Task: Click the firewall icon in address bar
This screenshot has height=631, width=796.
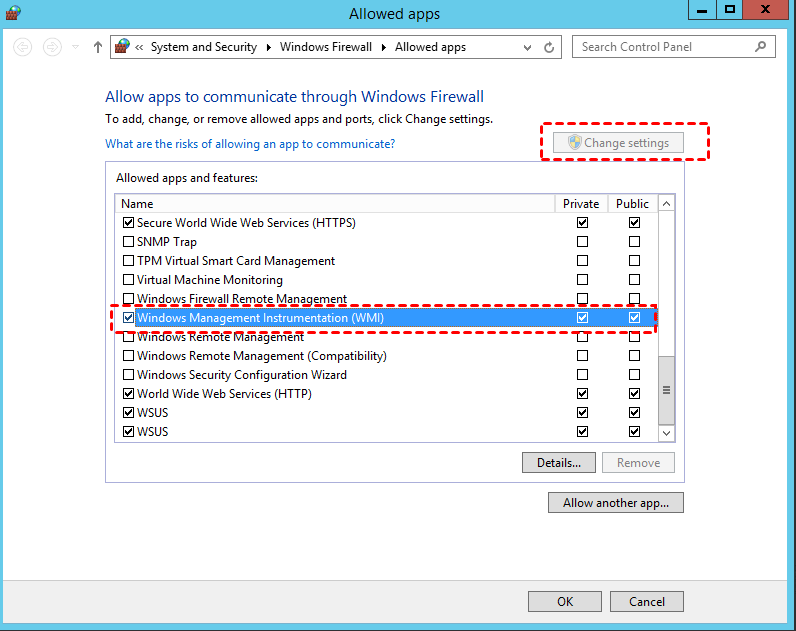Action: 122,46
